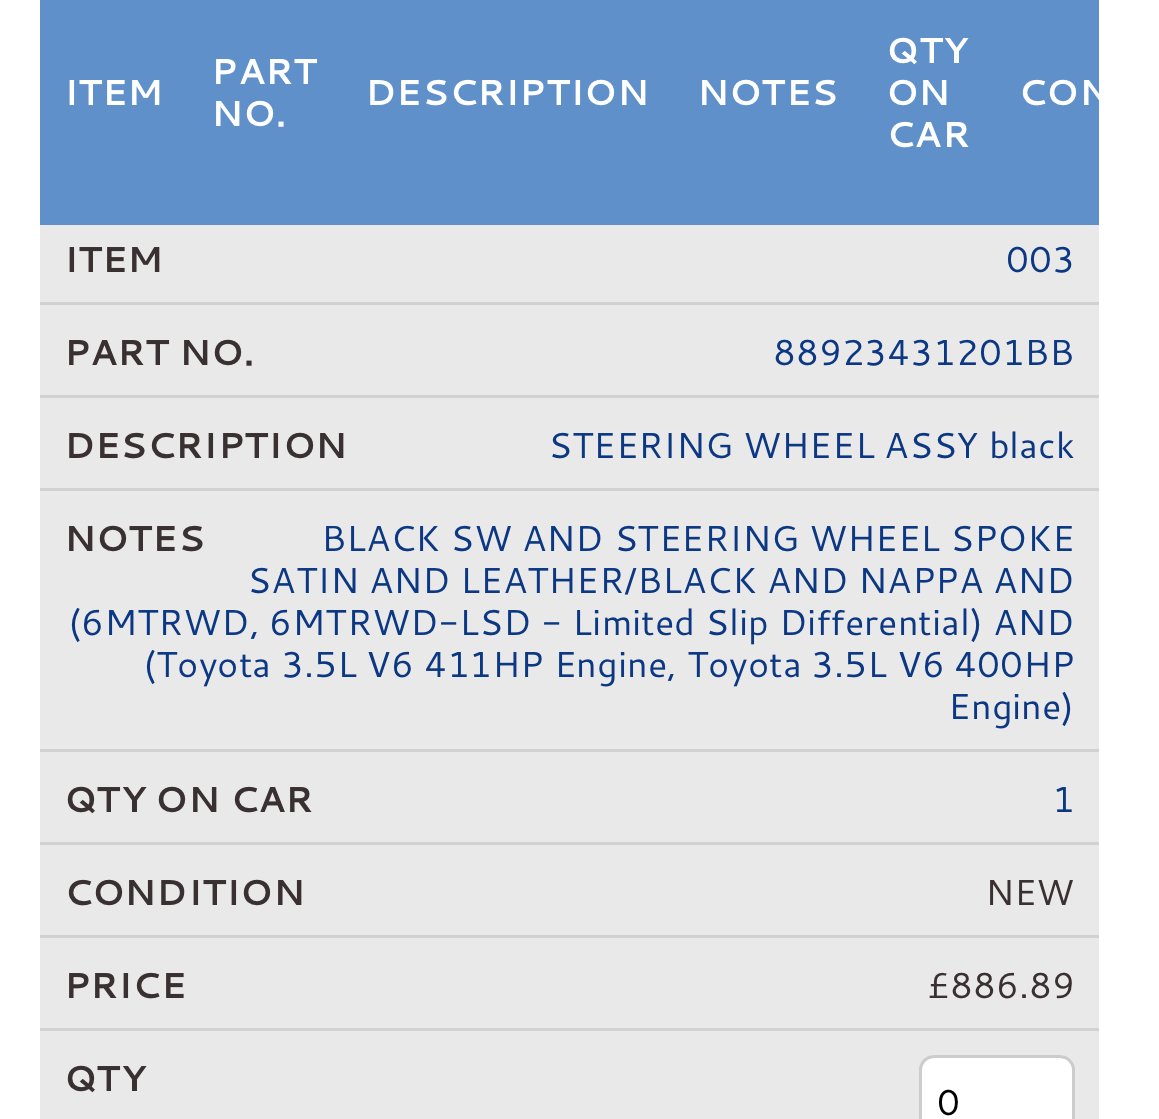The height and width of the screenshot is (1119, 1159).
Task: Click the ITEM column header
Action: pyautogui.click(x=114, y=93)
